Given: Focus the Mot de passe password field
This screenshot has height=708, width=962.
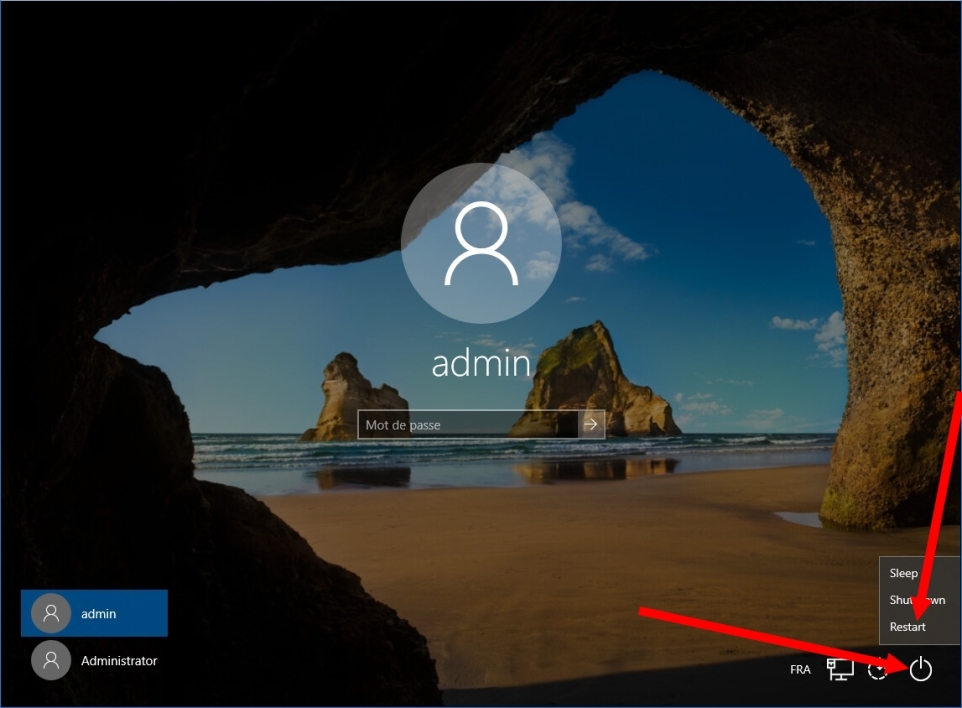Looking at the screenshot, I should (x=467, y=425).
